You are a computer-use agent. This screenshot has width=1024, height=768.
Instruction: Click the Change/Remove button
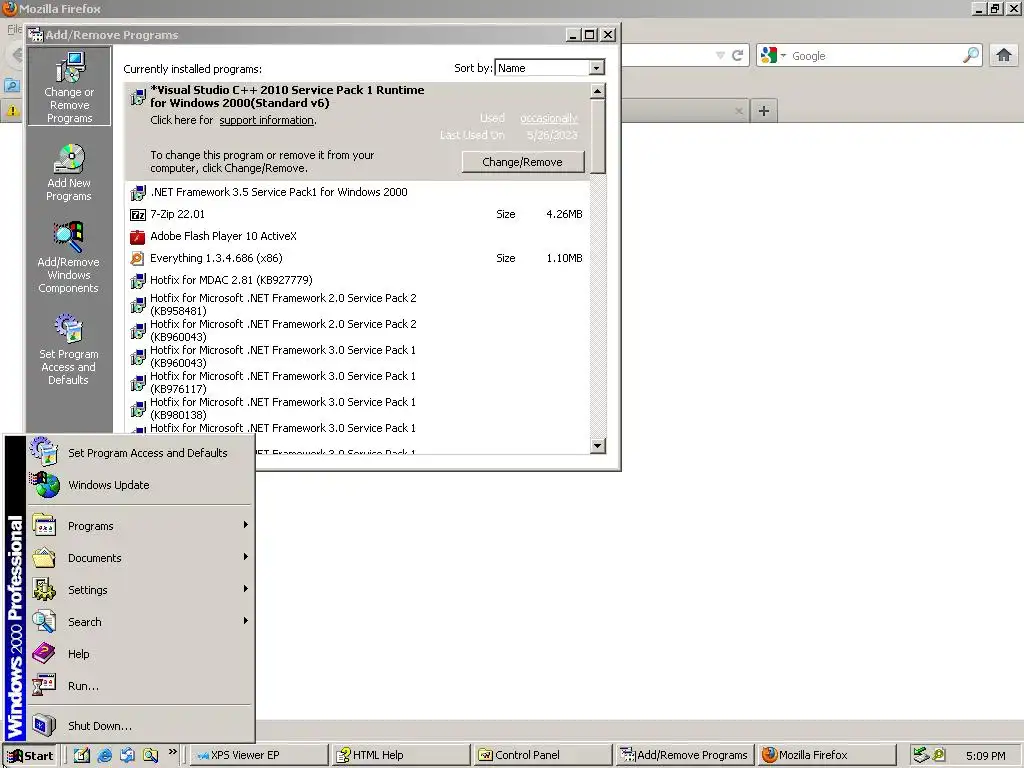(522, 162)
